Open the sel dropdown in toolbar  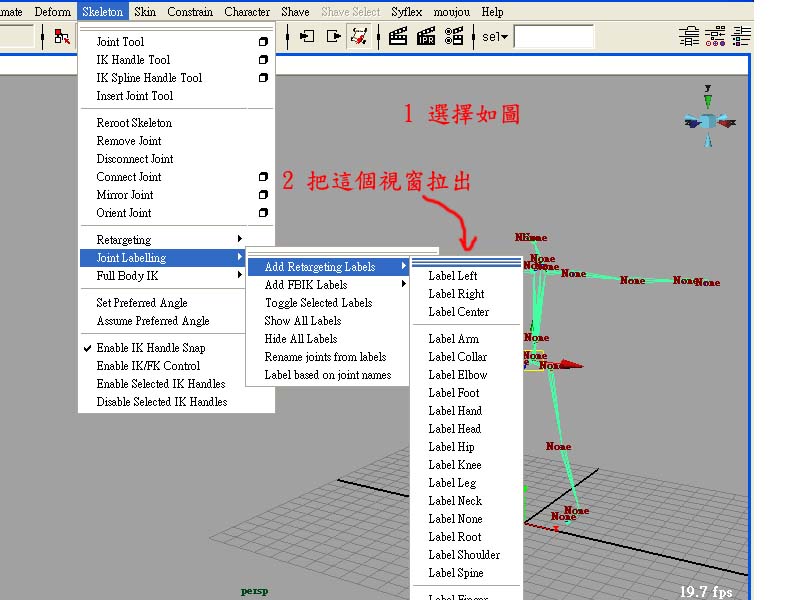[495, 37]
